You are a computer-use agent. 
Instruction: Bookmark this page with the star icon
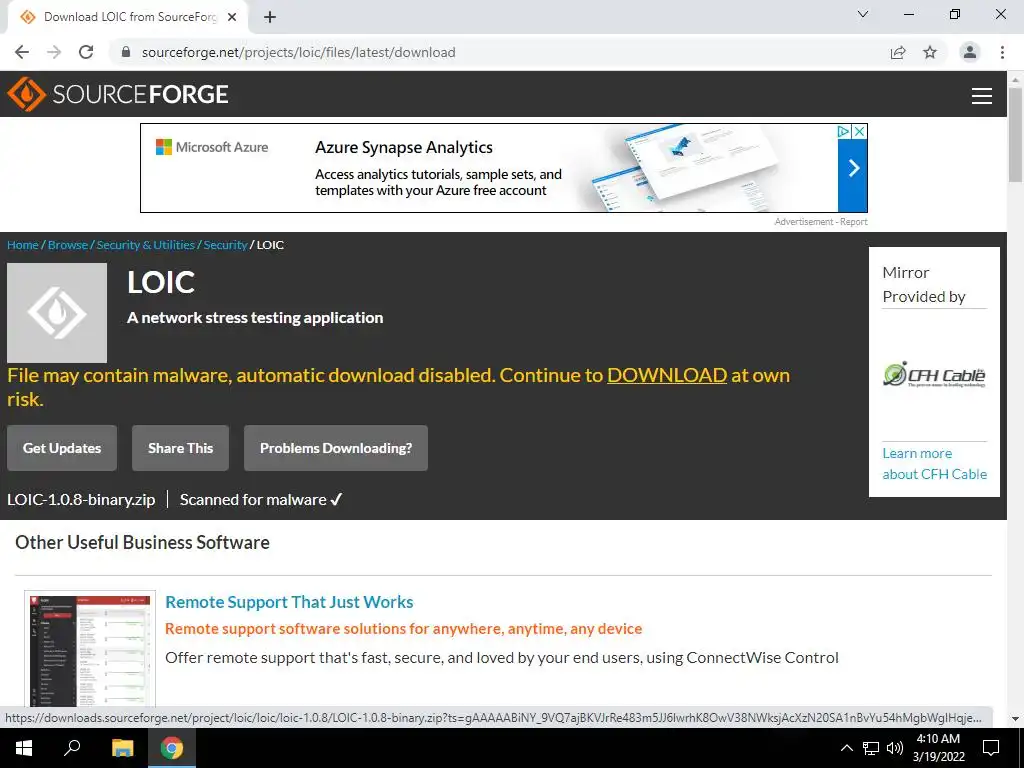click(x=930, y=52)
